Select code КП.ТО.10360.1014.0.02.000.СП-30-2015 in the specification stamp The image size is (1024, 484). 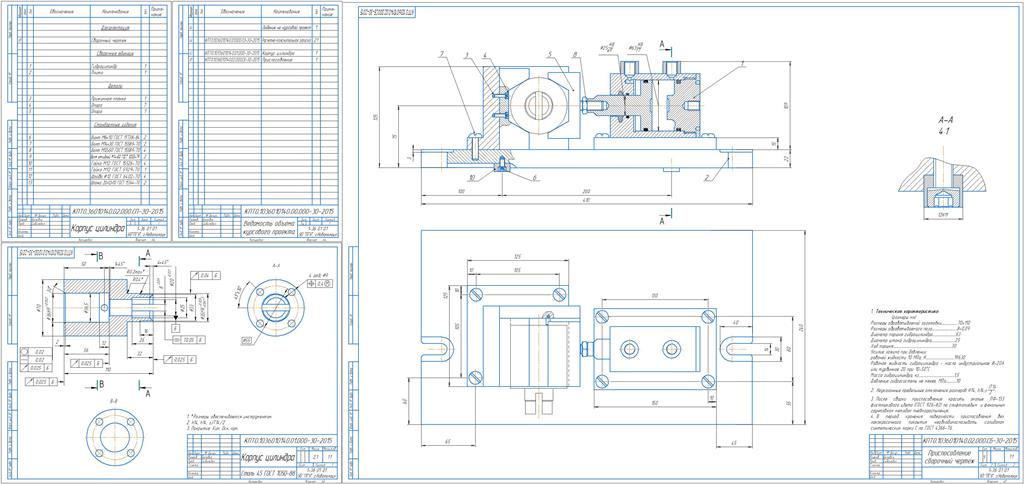(x=118, y=211)
